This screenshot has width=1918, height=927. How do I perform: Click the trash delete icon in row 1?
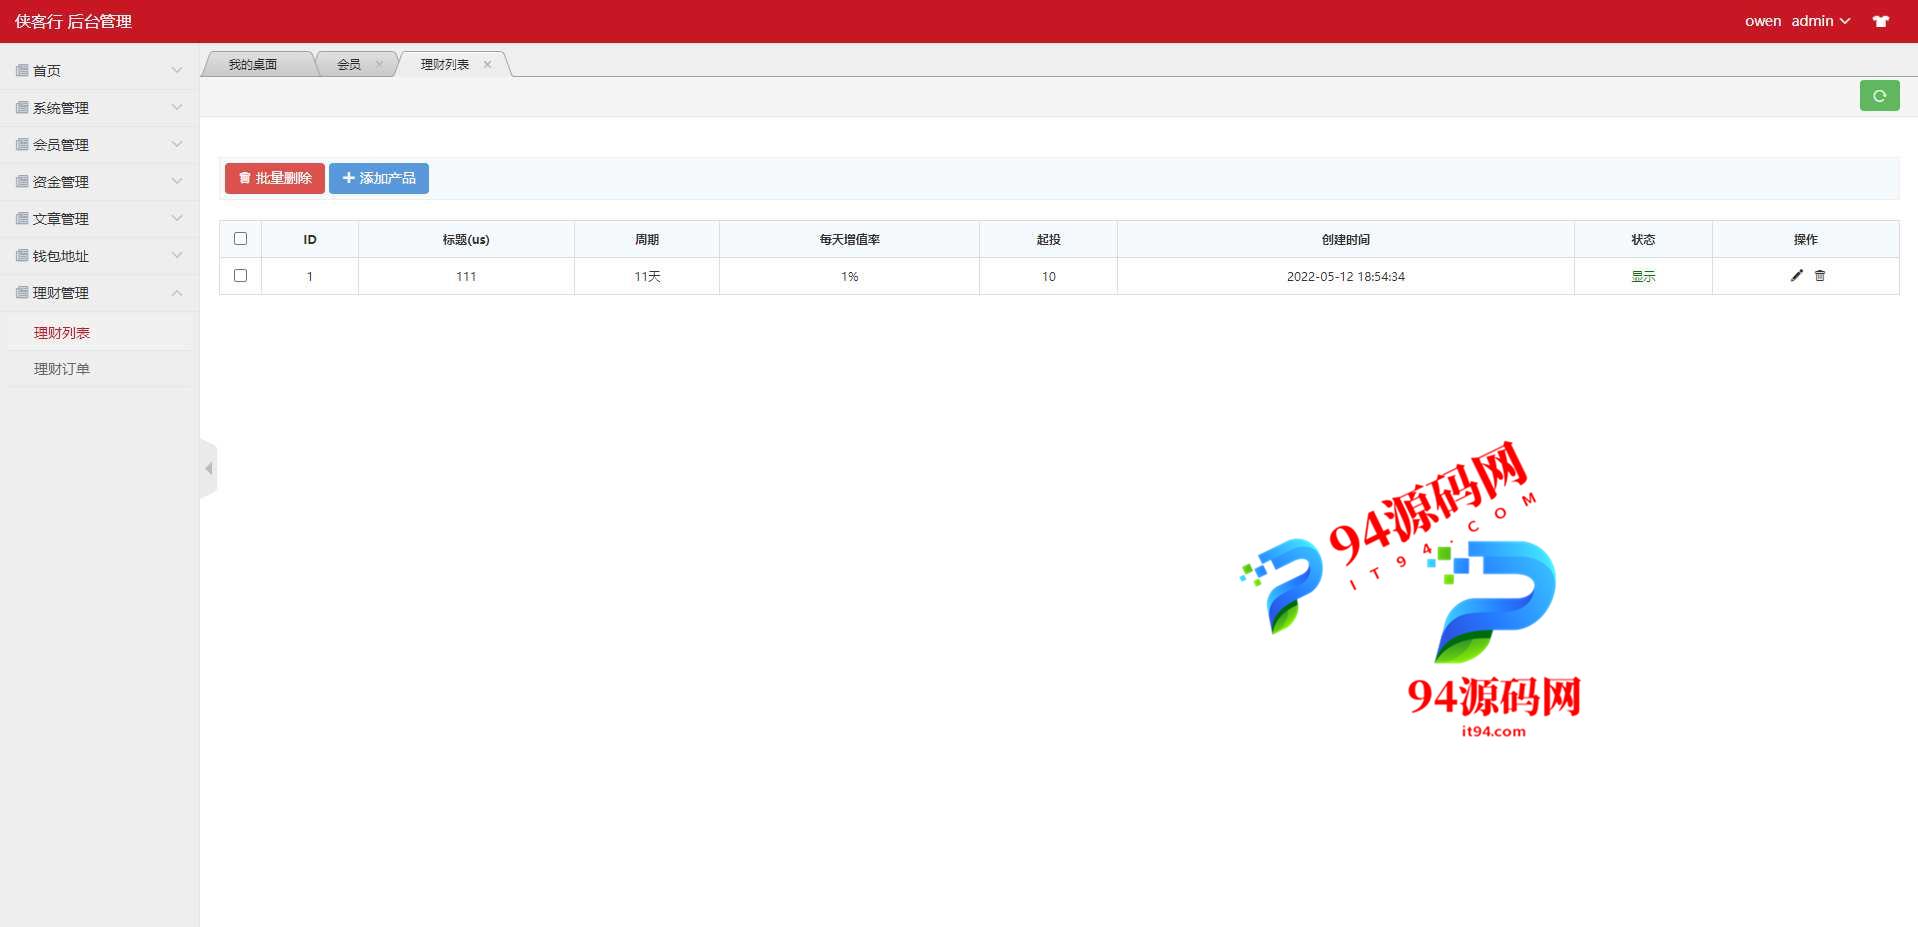(x=1820, y=276)
